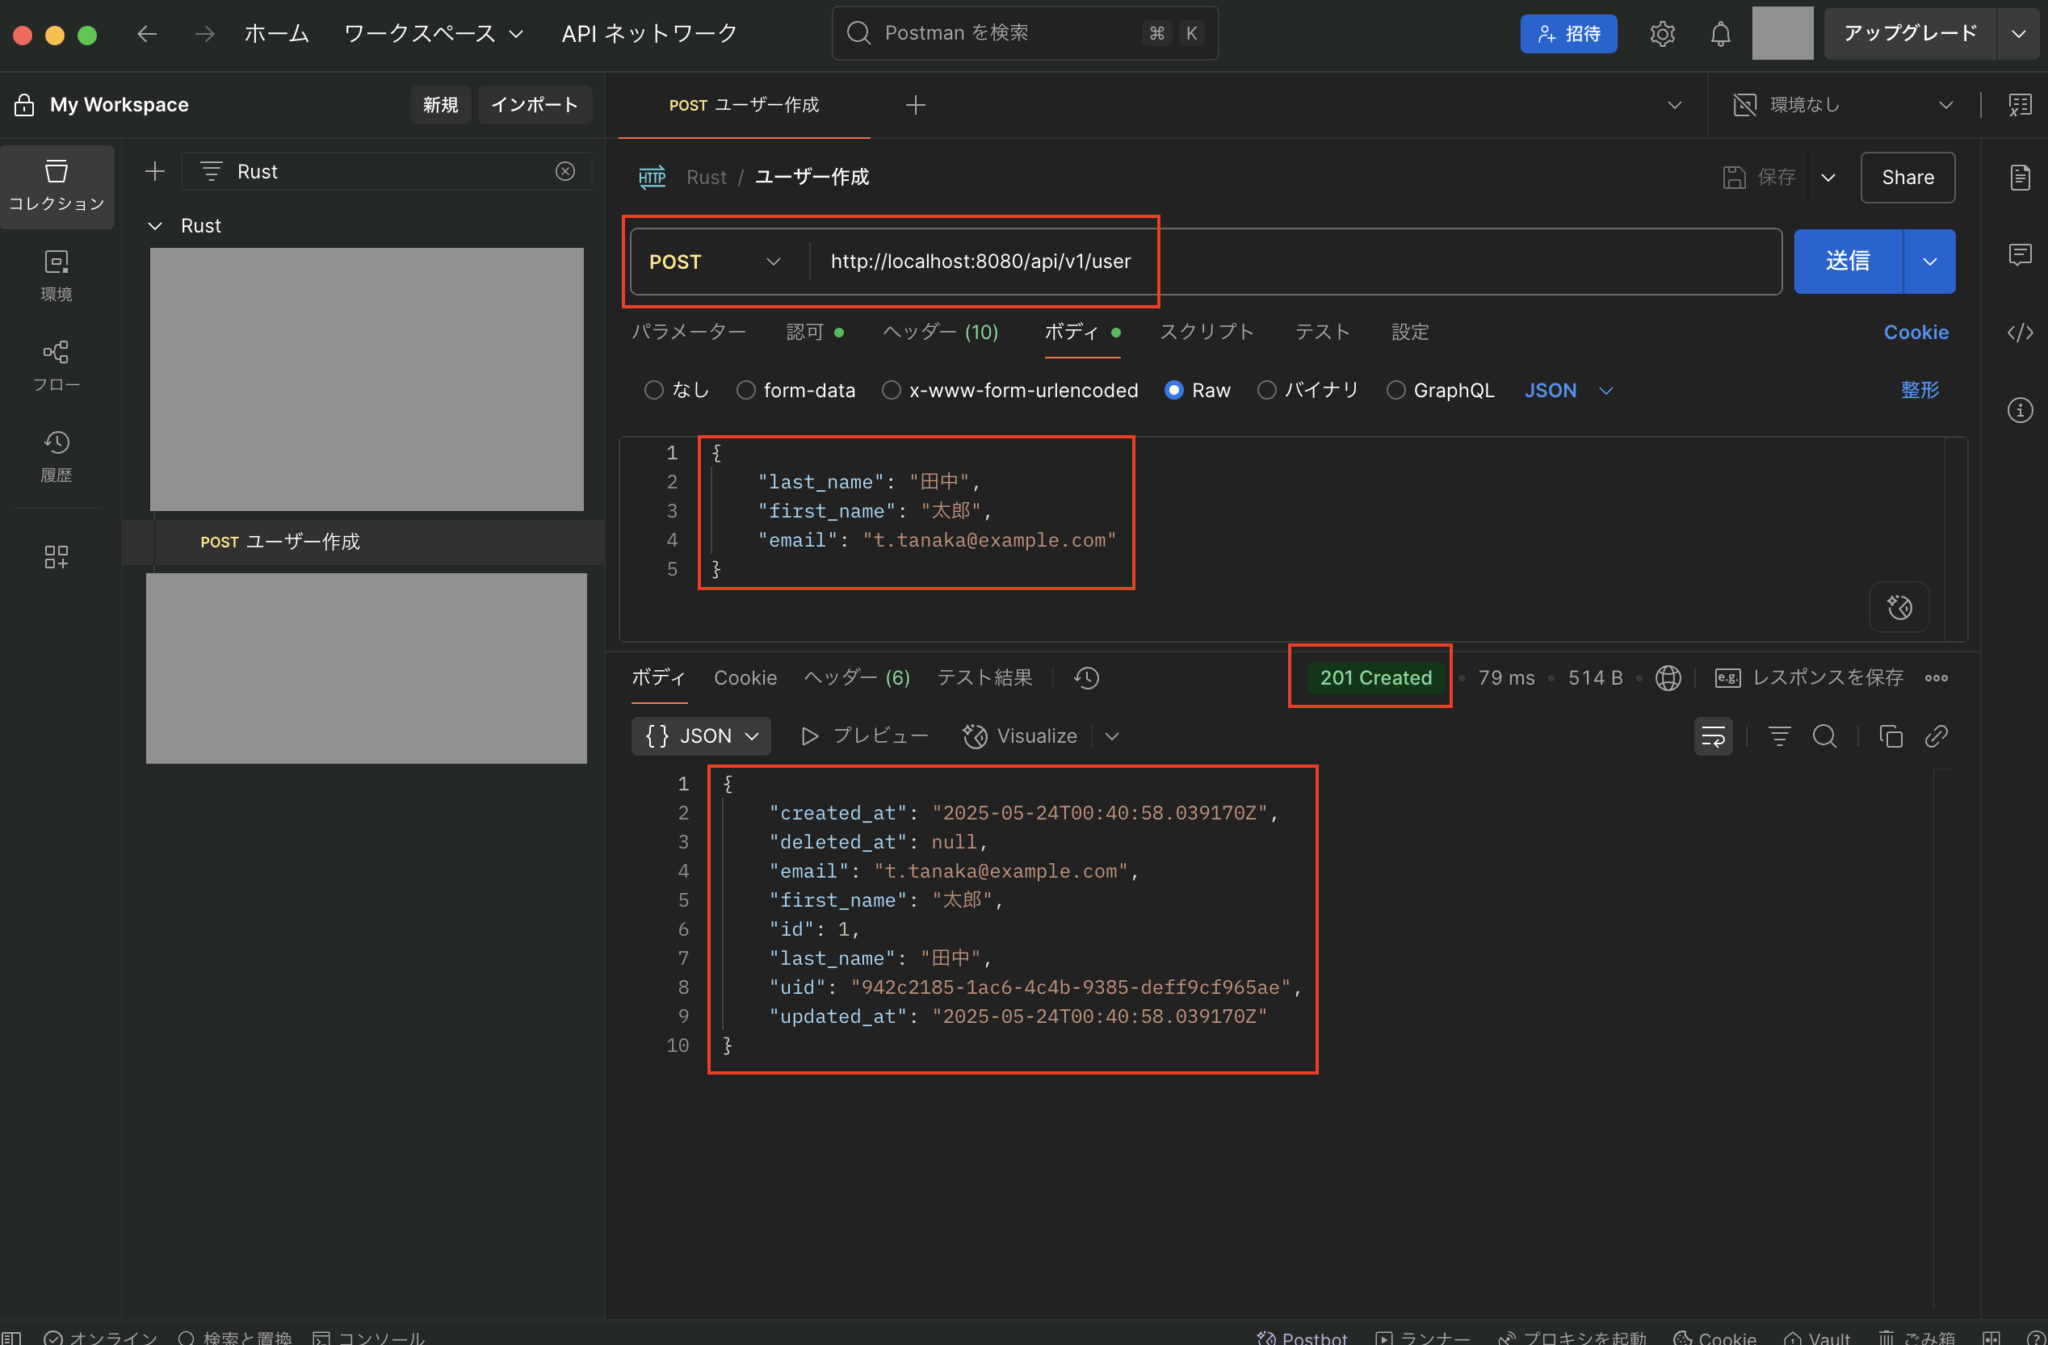This screenshot has width=2048, height=1345.
Task: Collapse the Rust collection tree
Action: point(155,226)
